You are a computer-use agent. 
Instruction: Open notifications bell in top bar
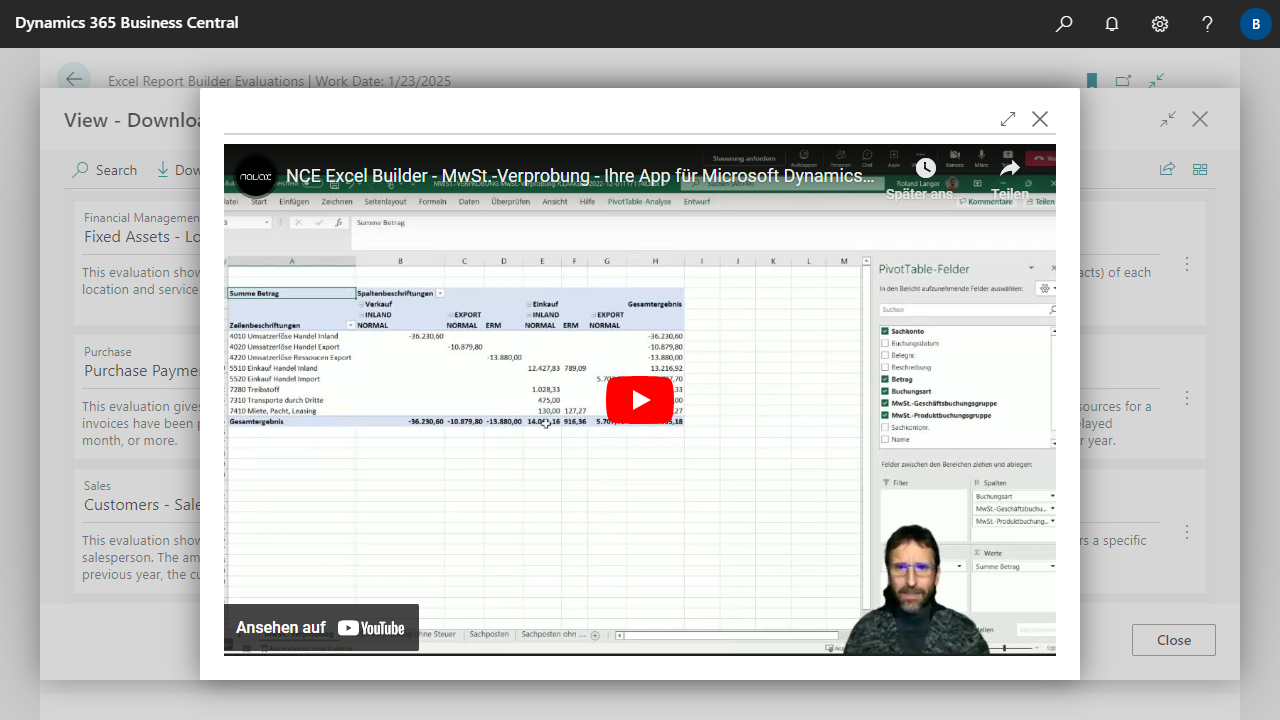[x=1112, y=24]
